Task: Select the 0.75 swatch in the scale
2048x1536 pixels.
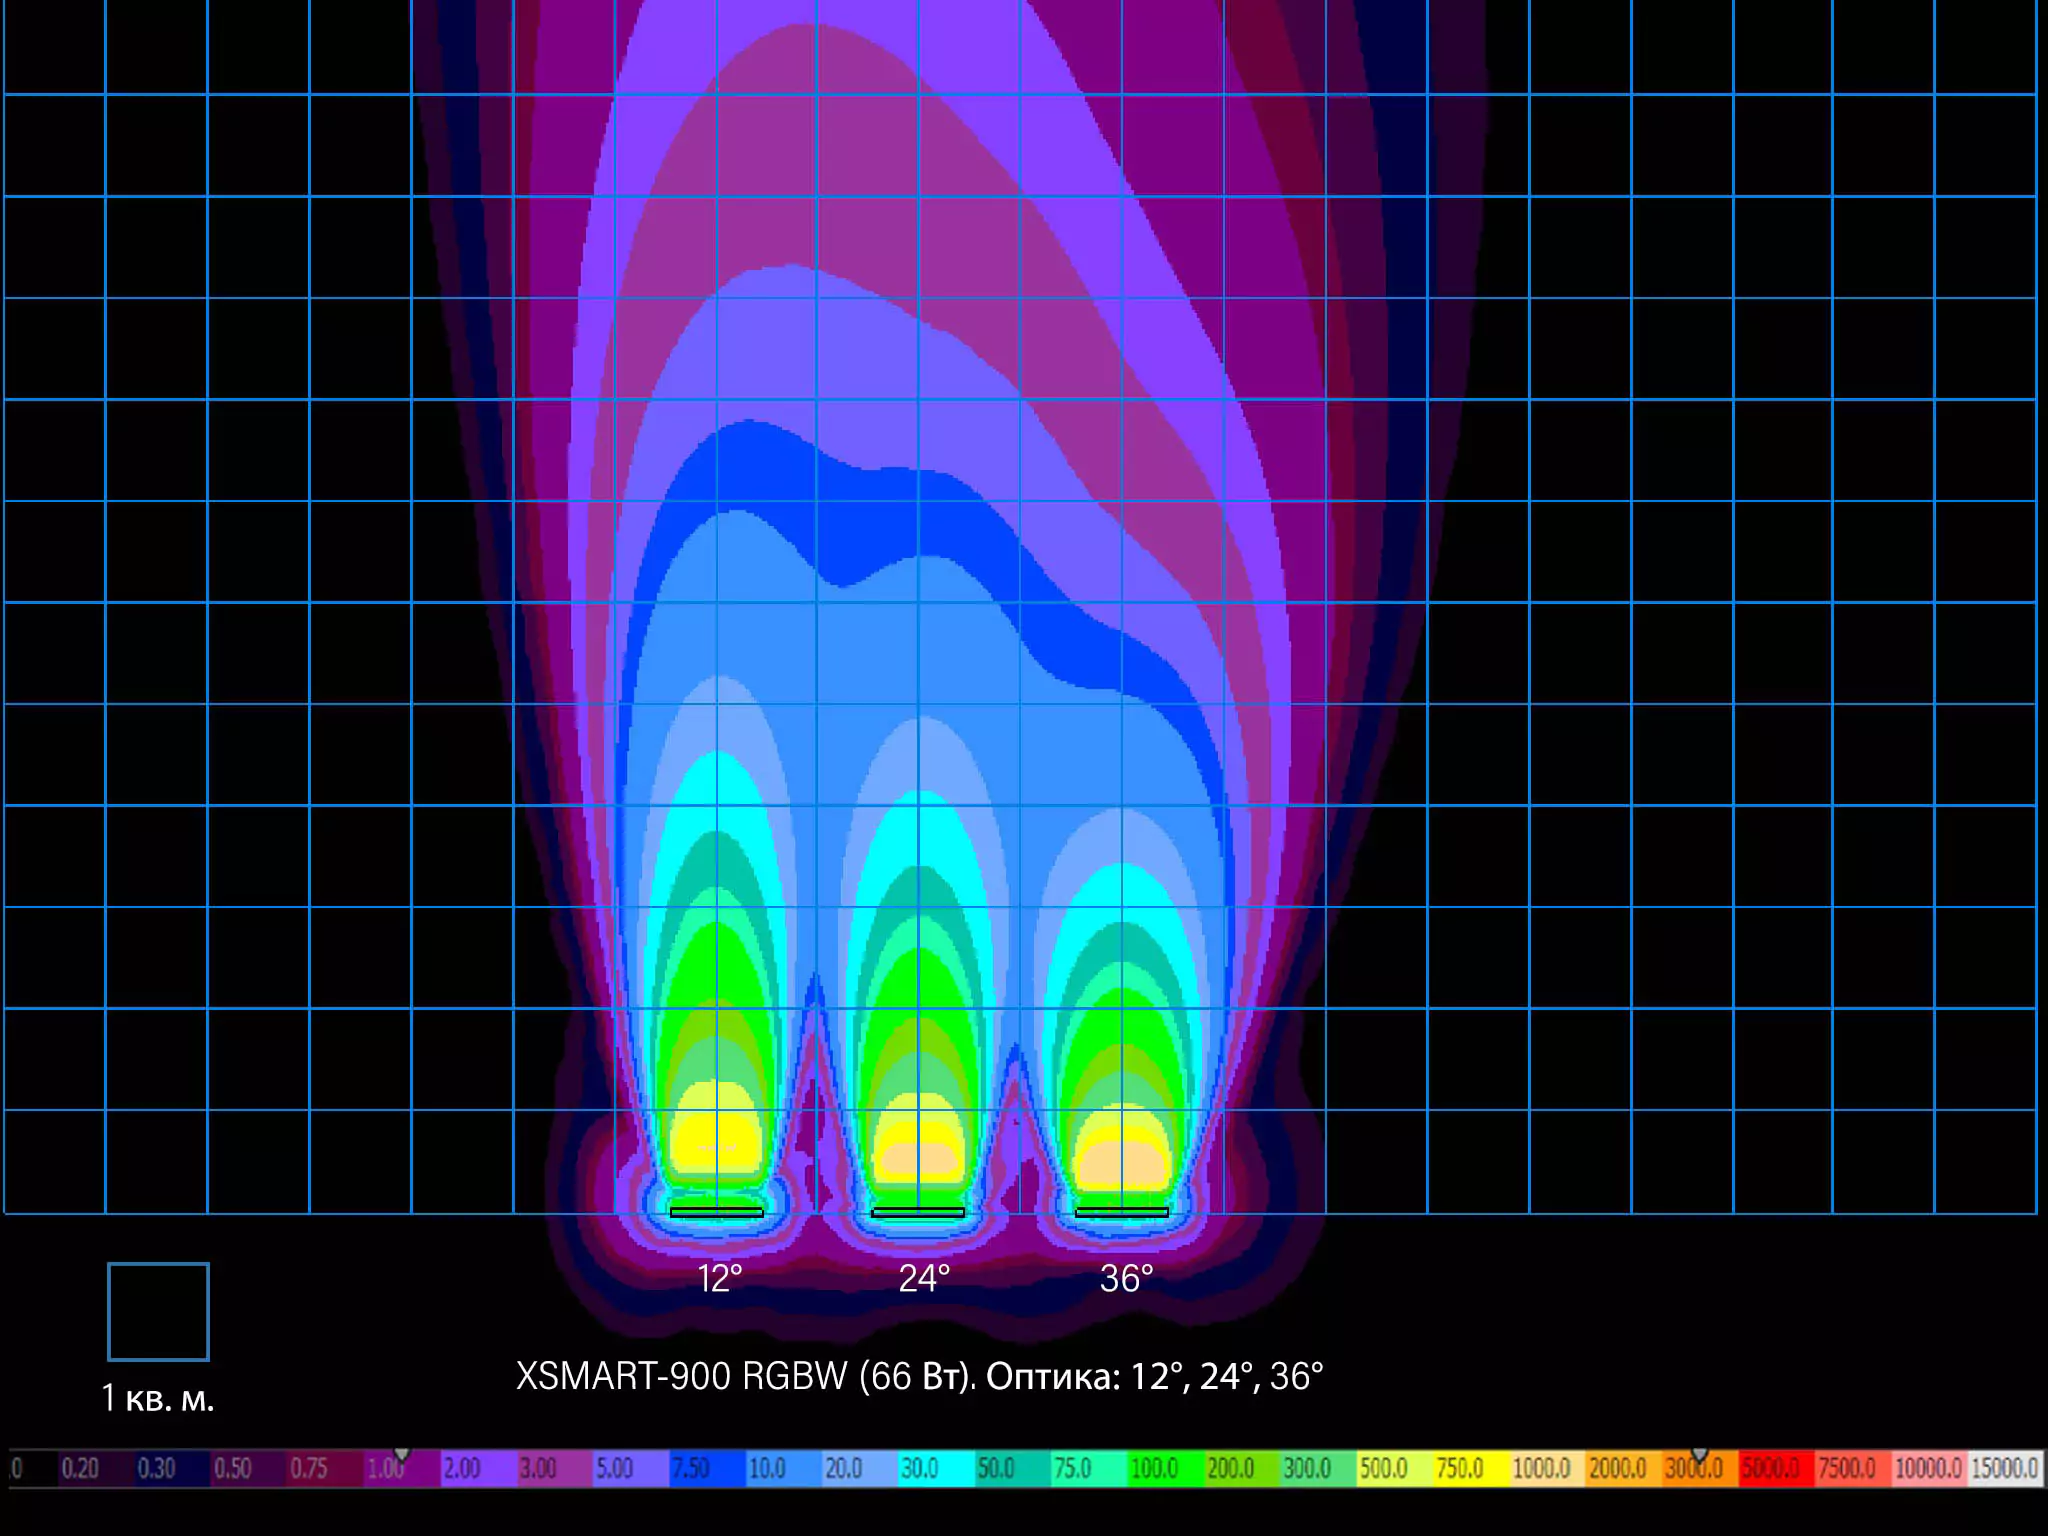Action: coord(325,1468)
